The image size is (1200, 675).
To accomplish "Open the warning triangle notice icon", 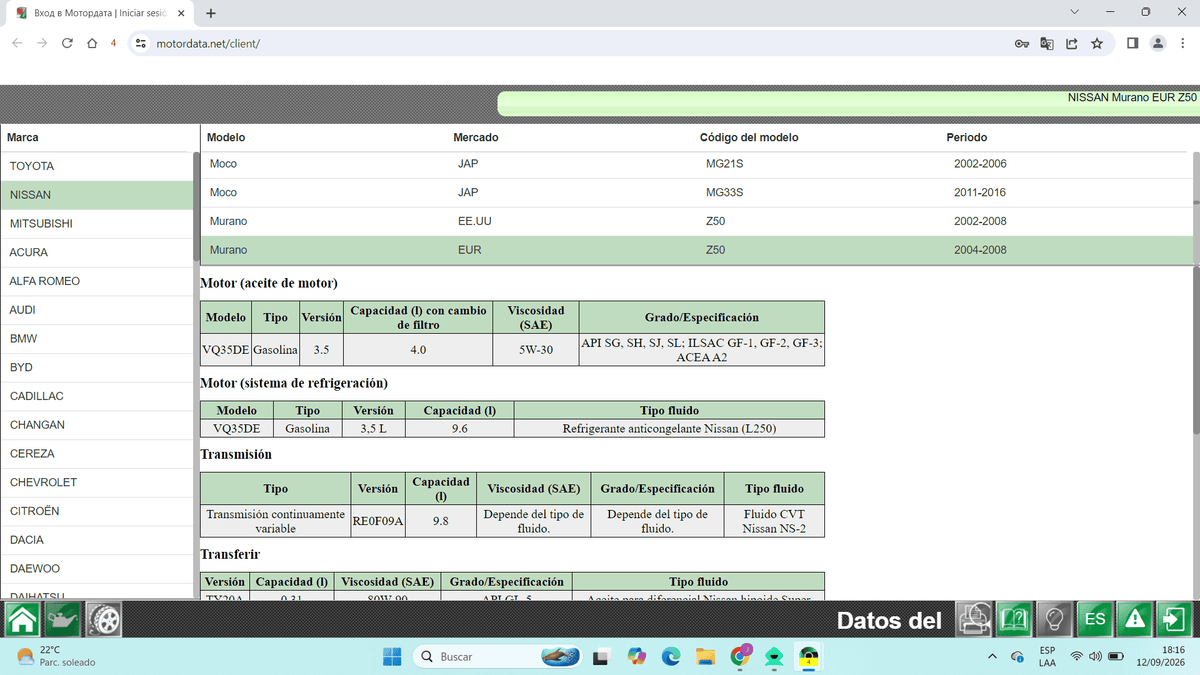I will point(1135,620).
